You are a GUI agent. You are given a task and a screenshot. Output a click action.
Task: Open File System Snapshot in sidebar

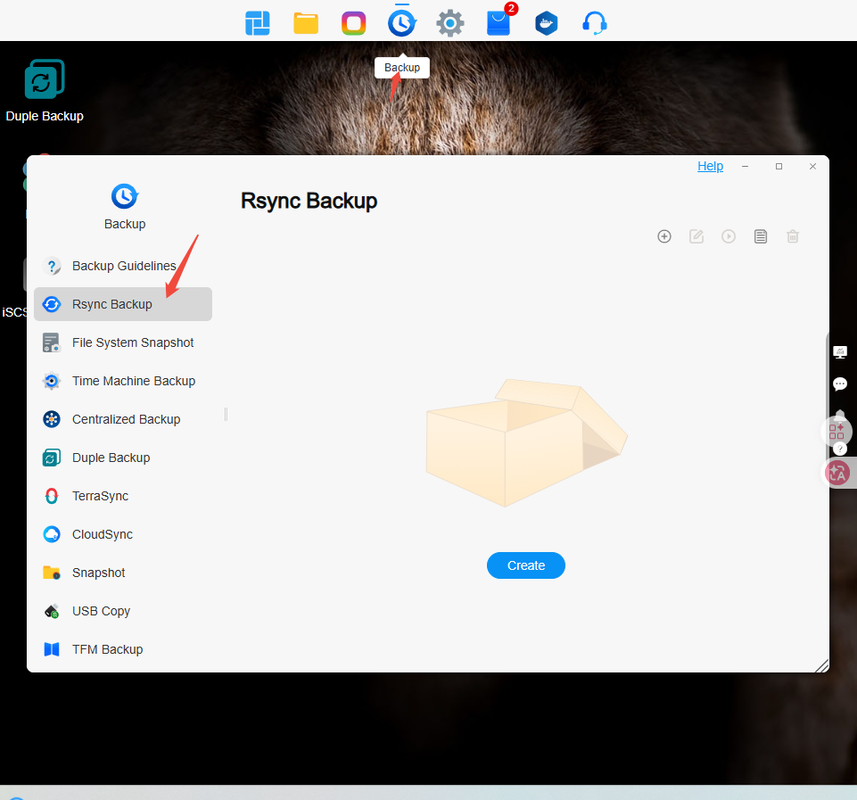coord(123,343)
